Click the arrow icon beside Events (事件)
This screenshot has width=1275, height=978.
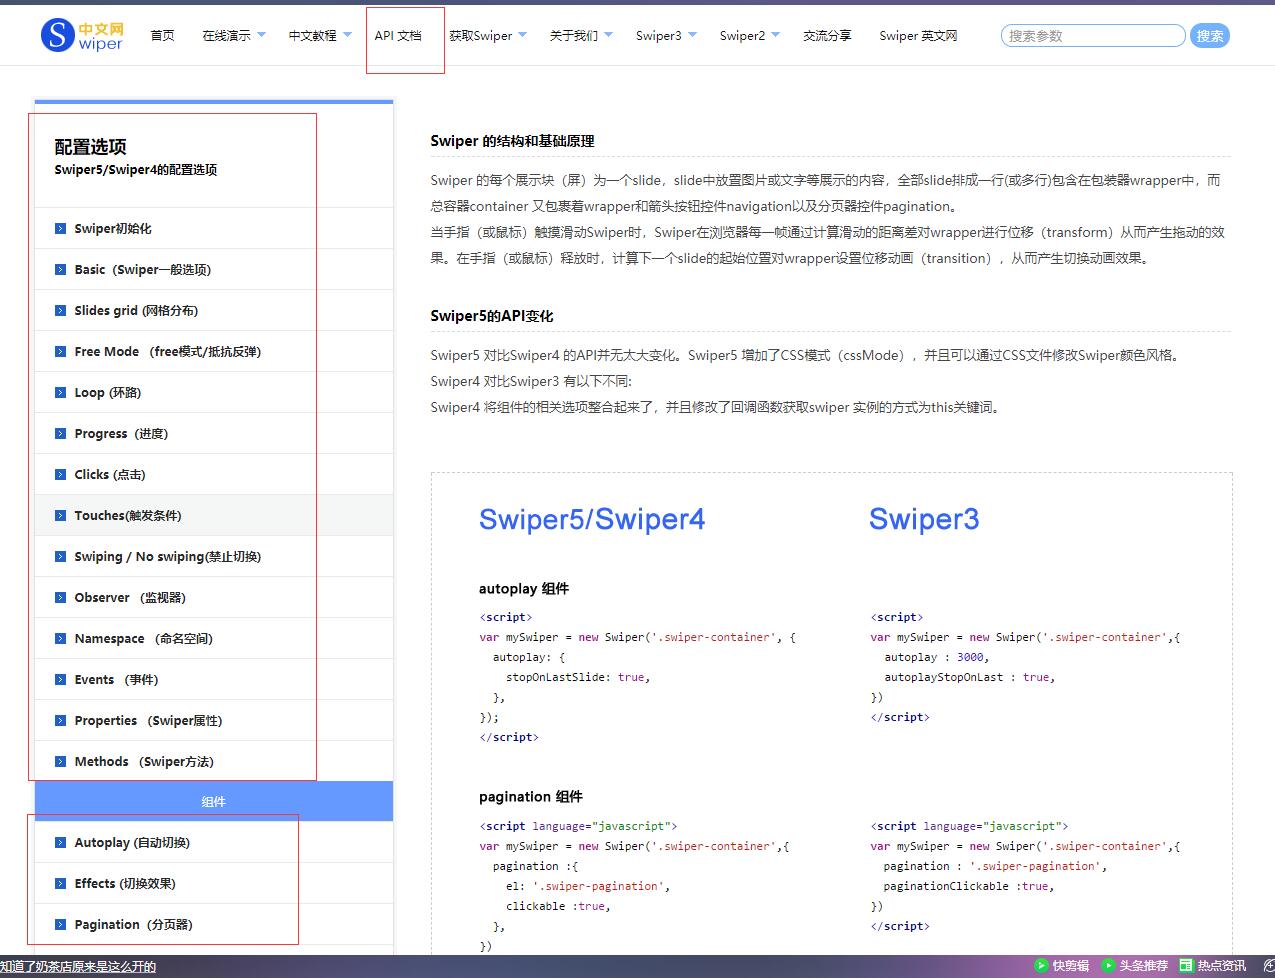tap(61, 680)
